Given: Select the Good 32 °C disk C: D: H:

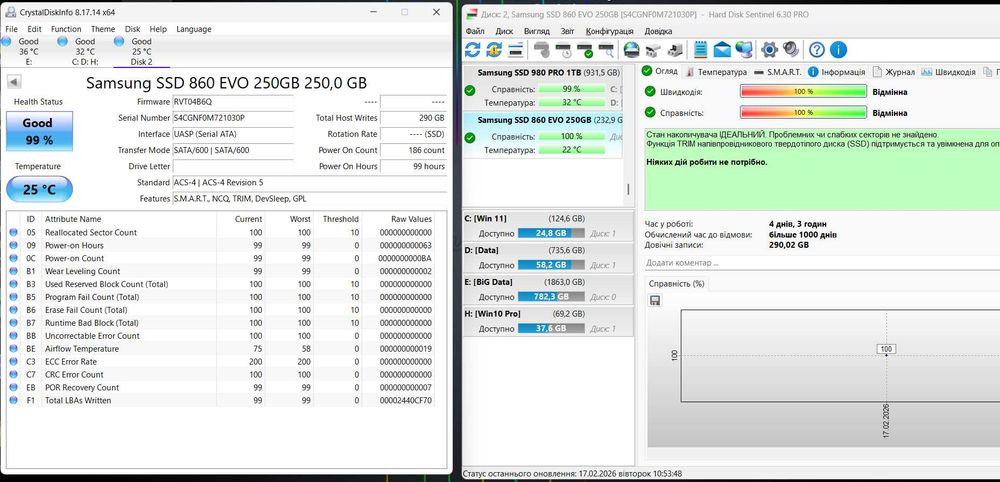Looking at the screenshot, I should click(85, 51).
